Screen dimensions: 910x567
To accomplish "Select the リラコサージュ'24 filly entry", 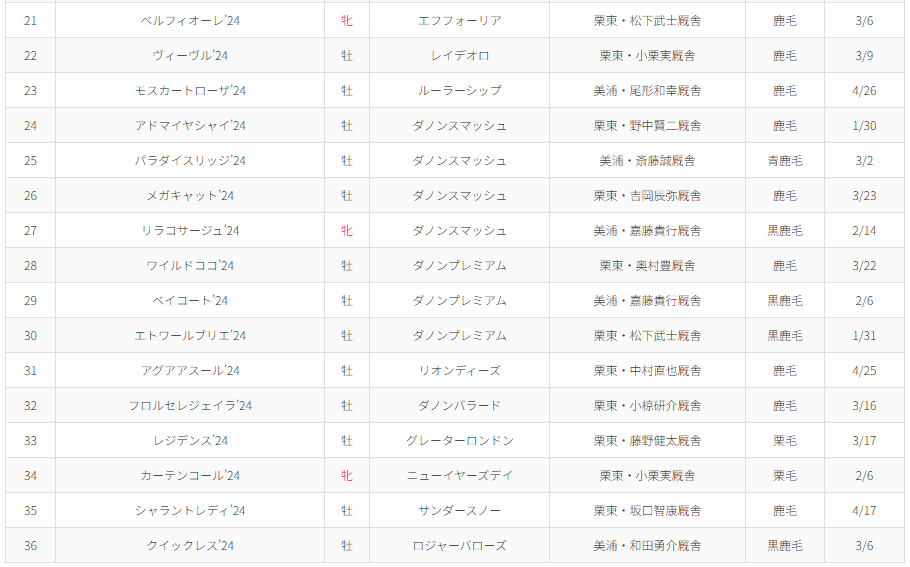I will click(190, 230).
